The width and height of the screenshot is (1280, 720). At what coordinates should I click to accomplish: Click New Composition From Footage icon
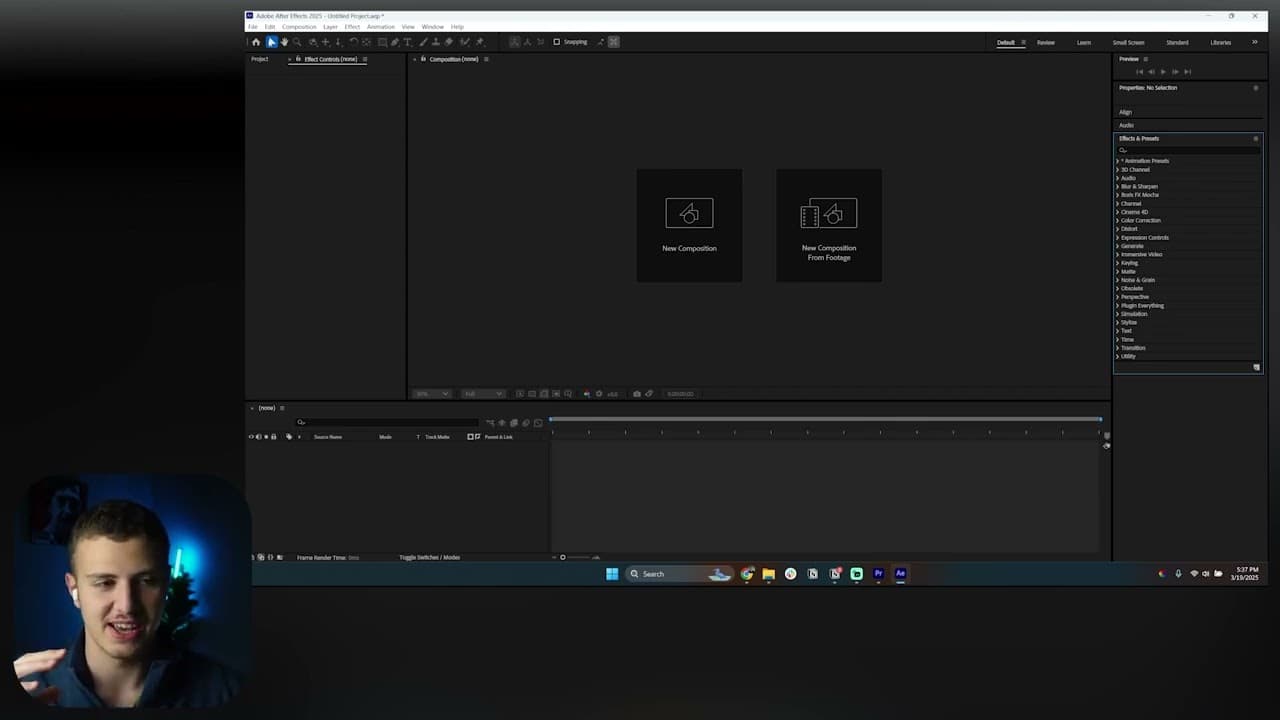829,213
